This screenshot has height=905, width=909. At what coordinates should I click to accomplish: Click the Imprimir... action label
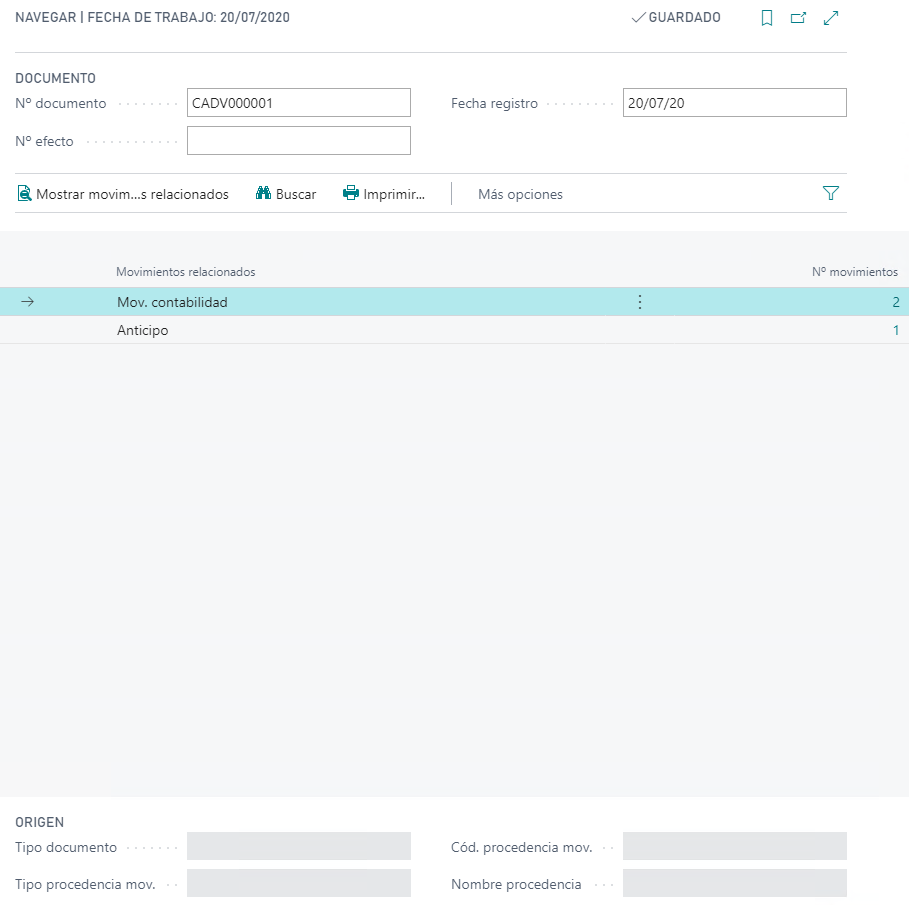point(394,194)
